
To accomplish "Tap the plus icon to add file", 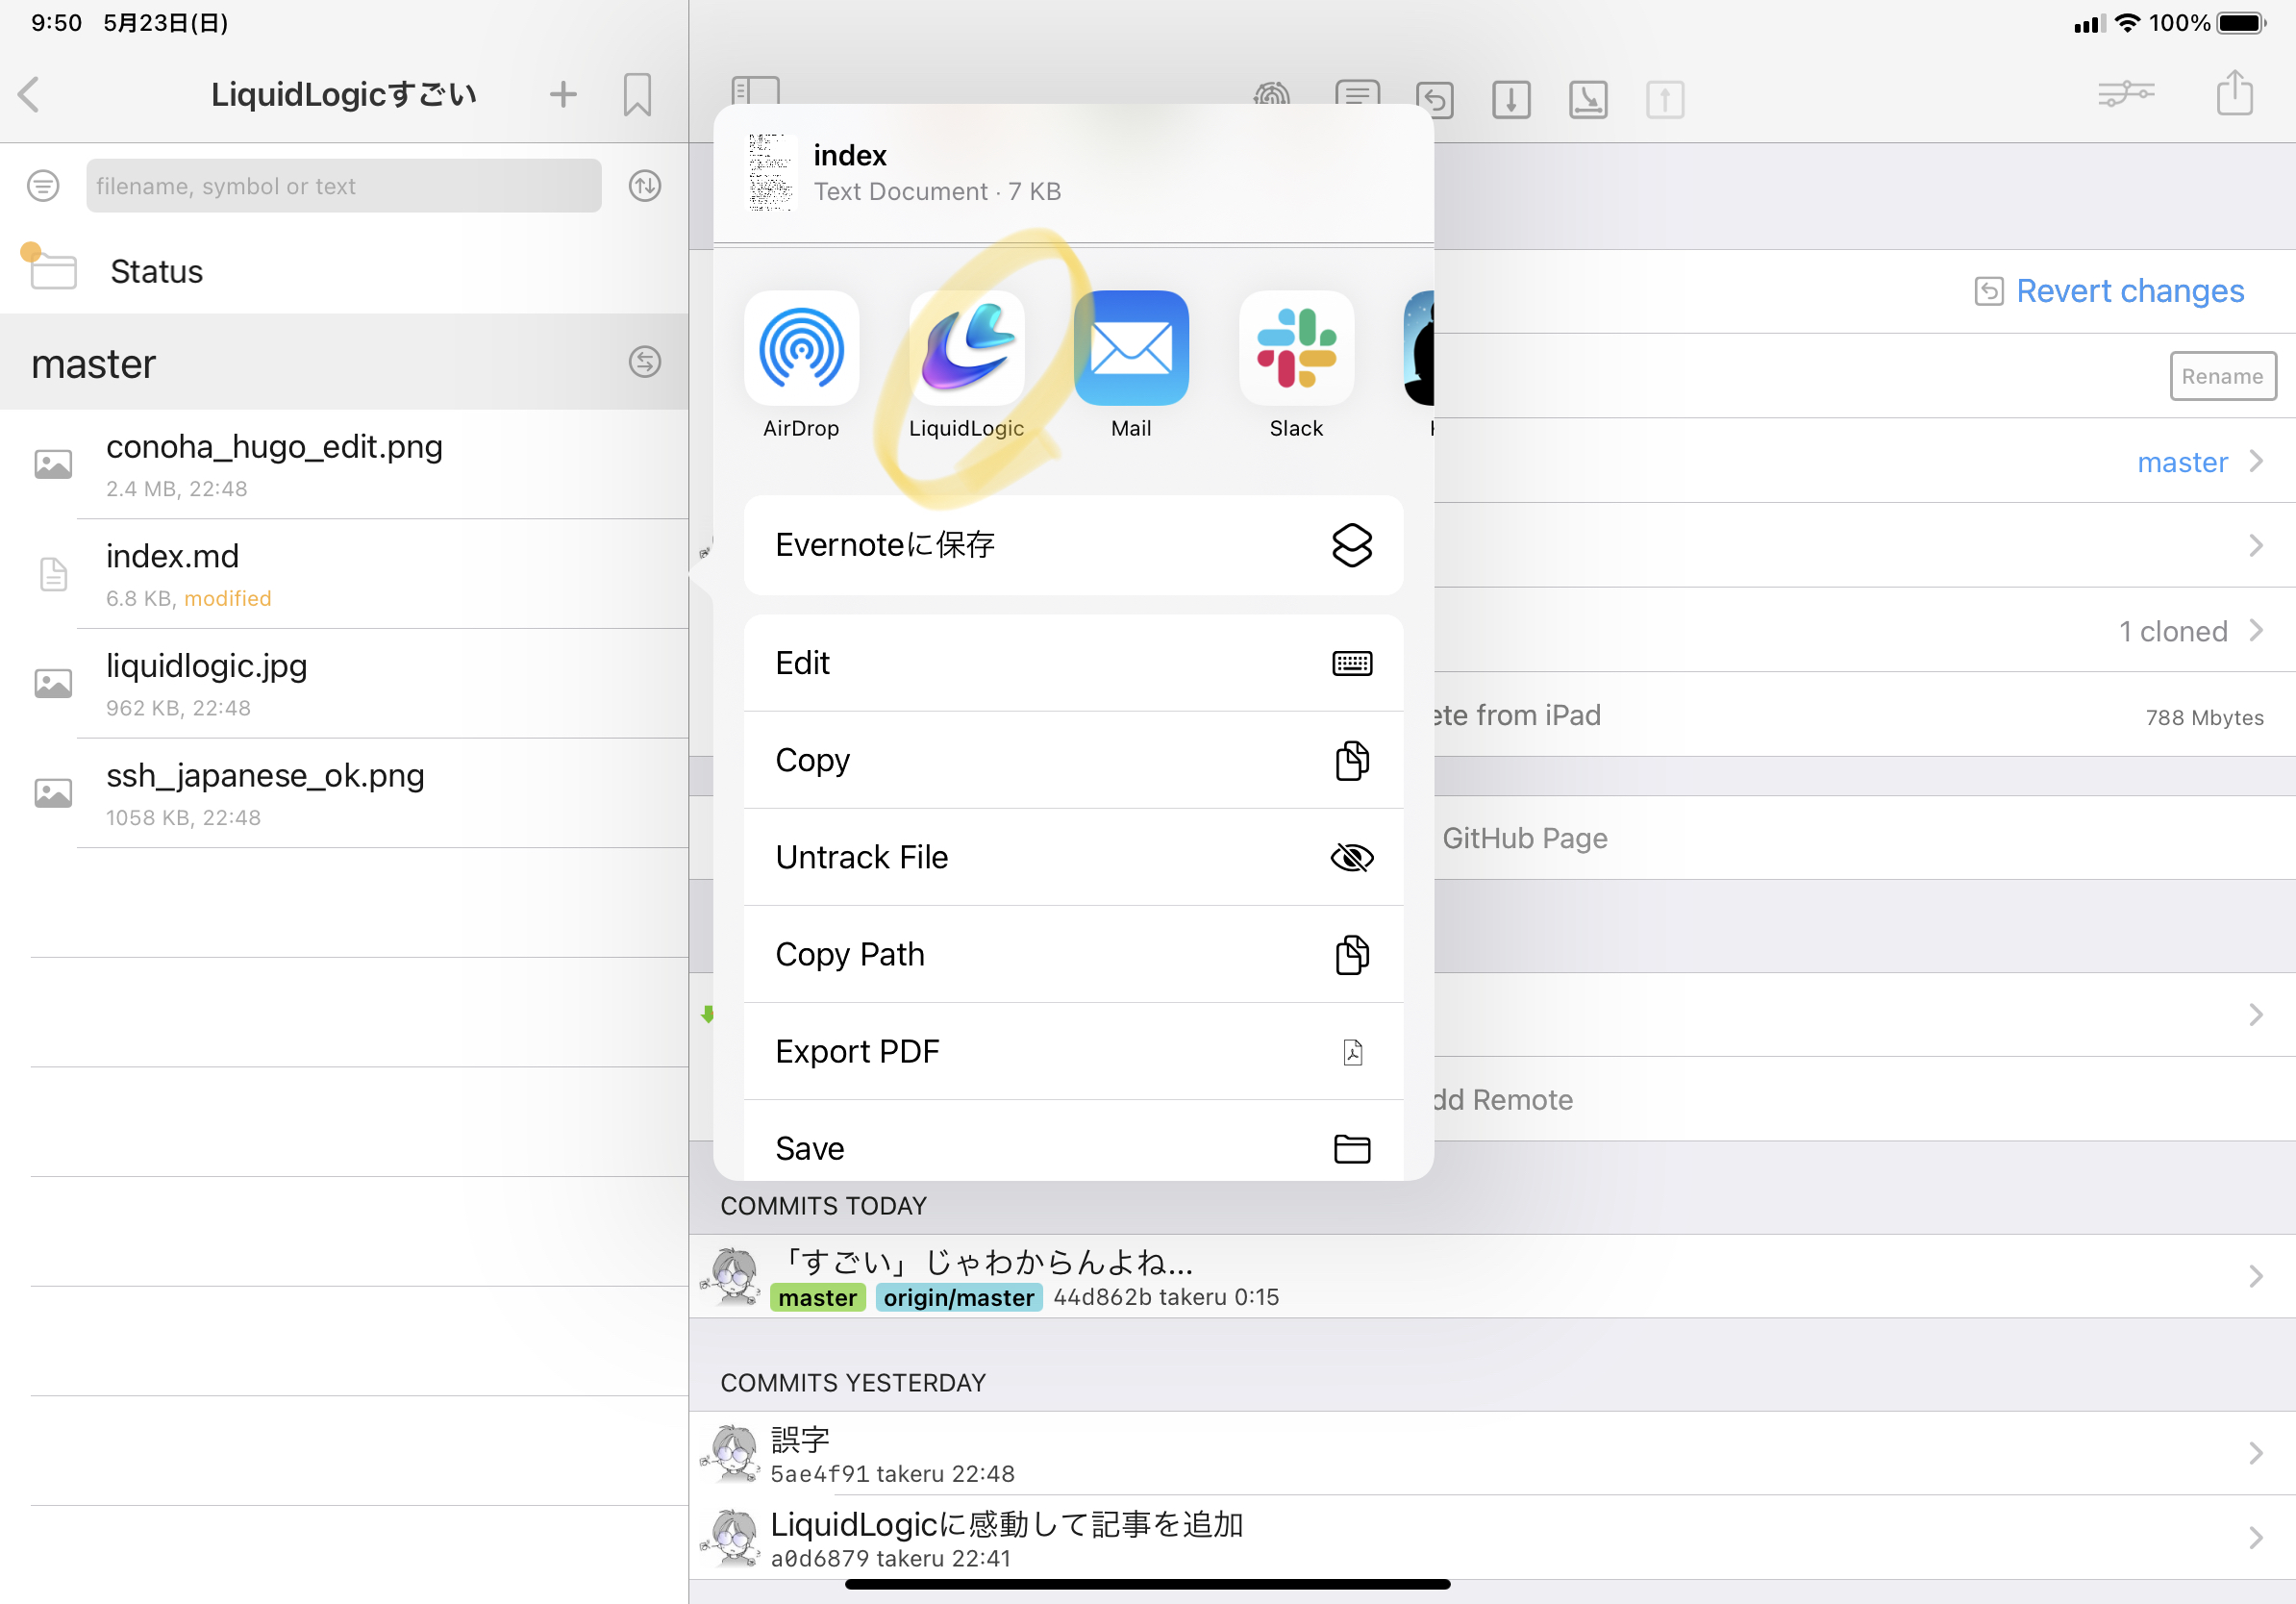I will pyautogui.click(x=563, y=95).
